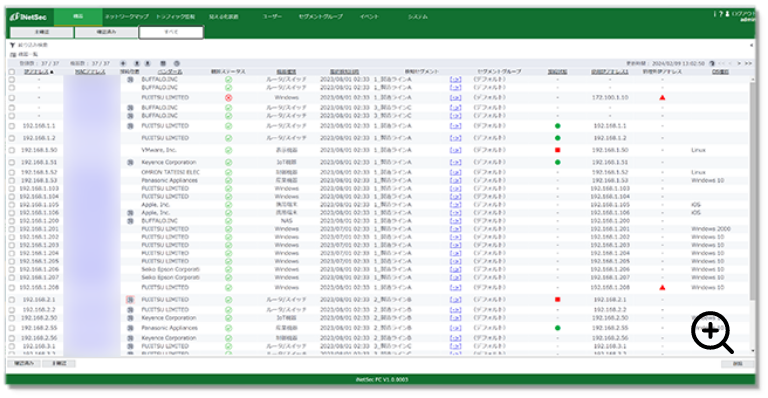Image resolution: width=768 pixels, height=398 pixels.
Task: Go to next page with the > arrow
Action: click(739, 64)
